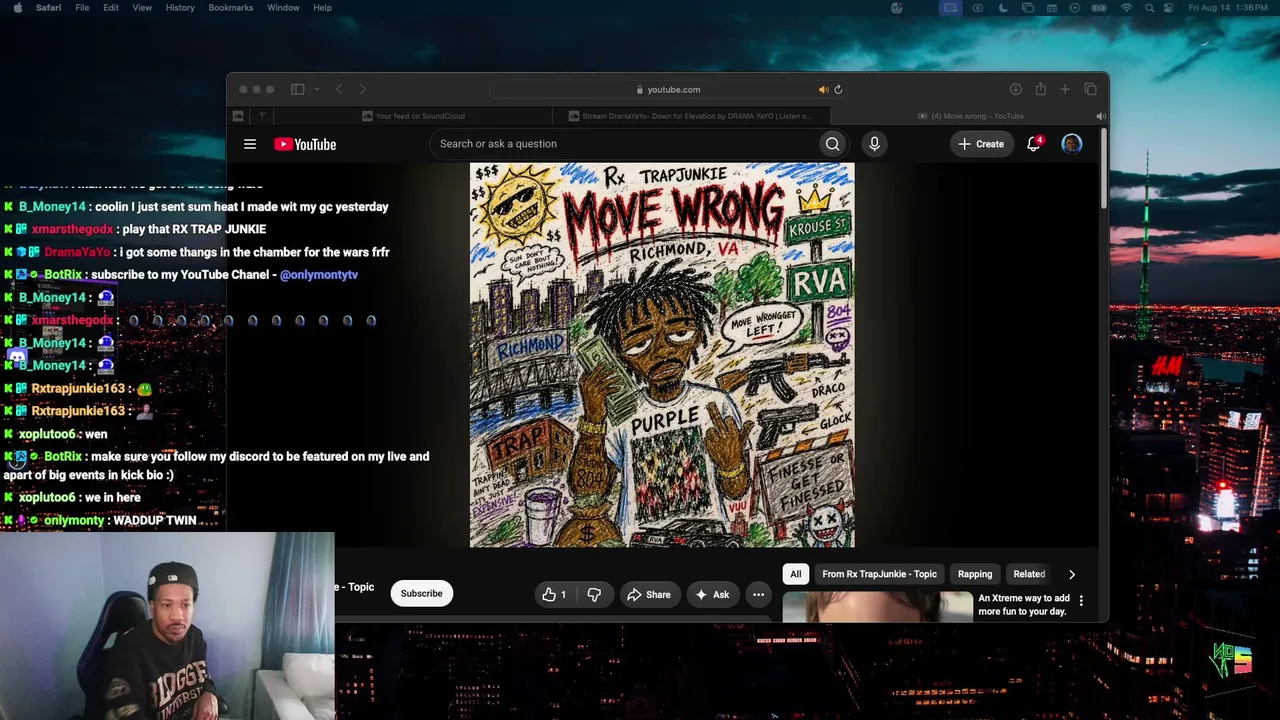1280x720 pixels.
Task: Click Safari's share button
Action: coord(1040,90)
